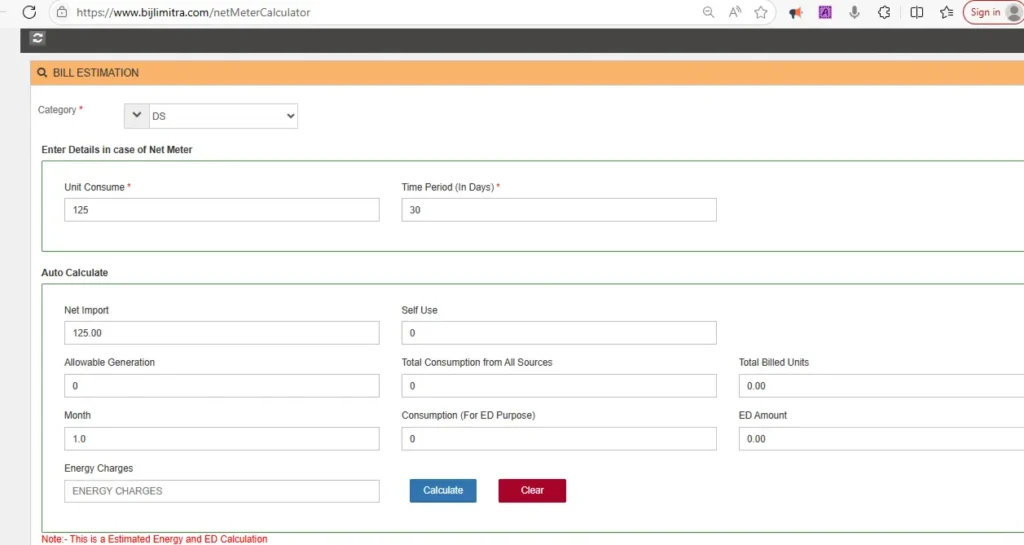1024x545 pixels.
Task: Click the megaphone extension icon
Action: (x=796, y=12)
